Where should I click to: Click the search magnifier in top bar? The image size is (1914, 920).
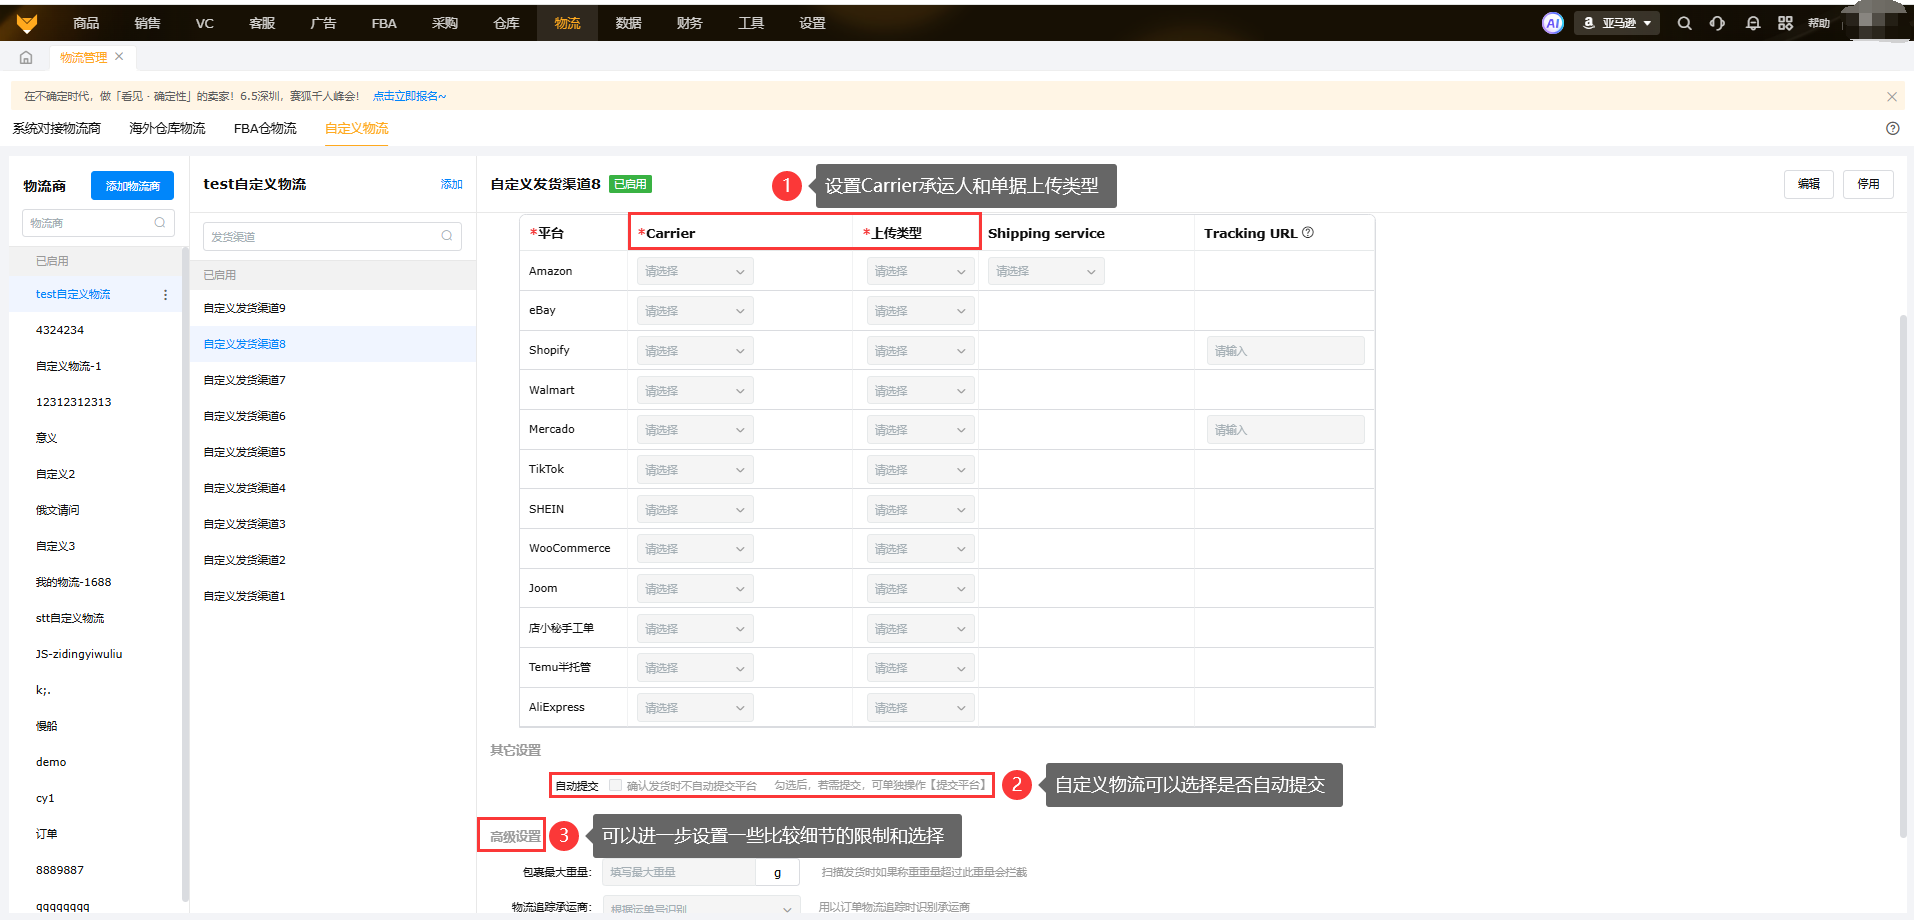1685,23
